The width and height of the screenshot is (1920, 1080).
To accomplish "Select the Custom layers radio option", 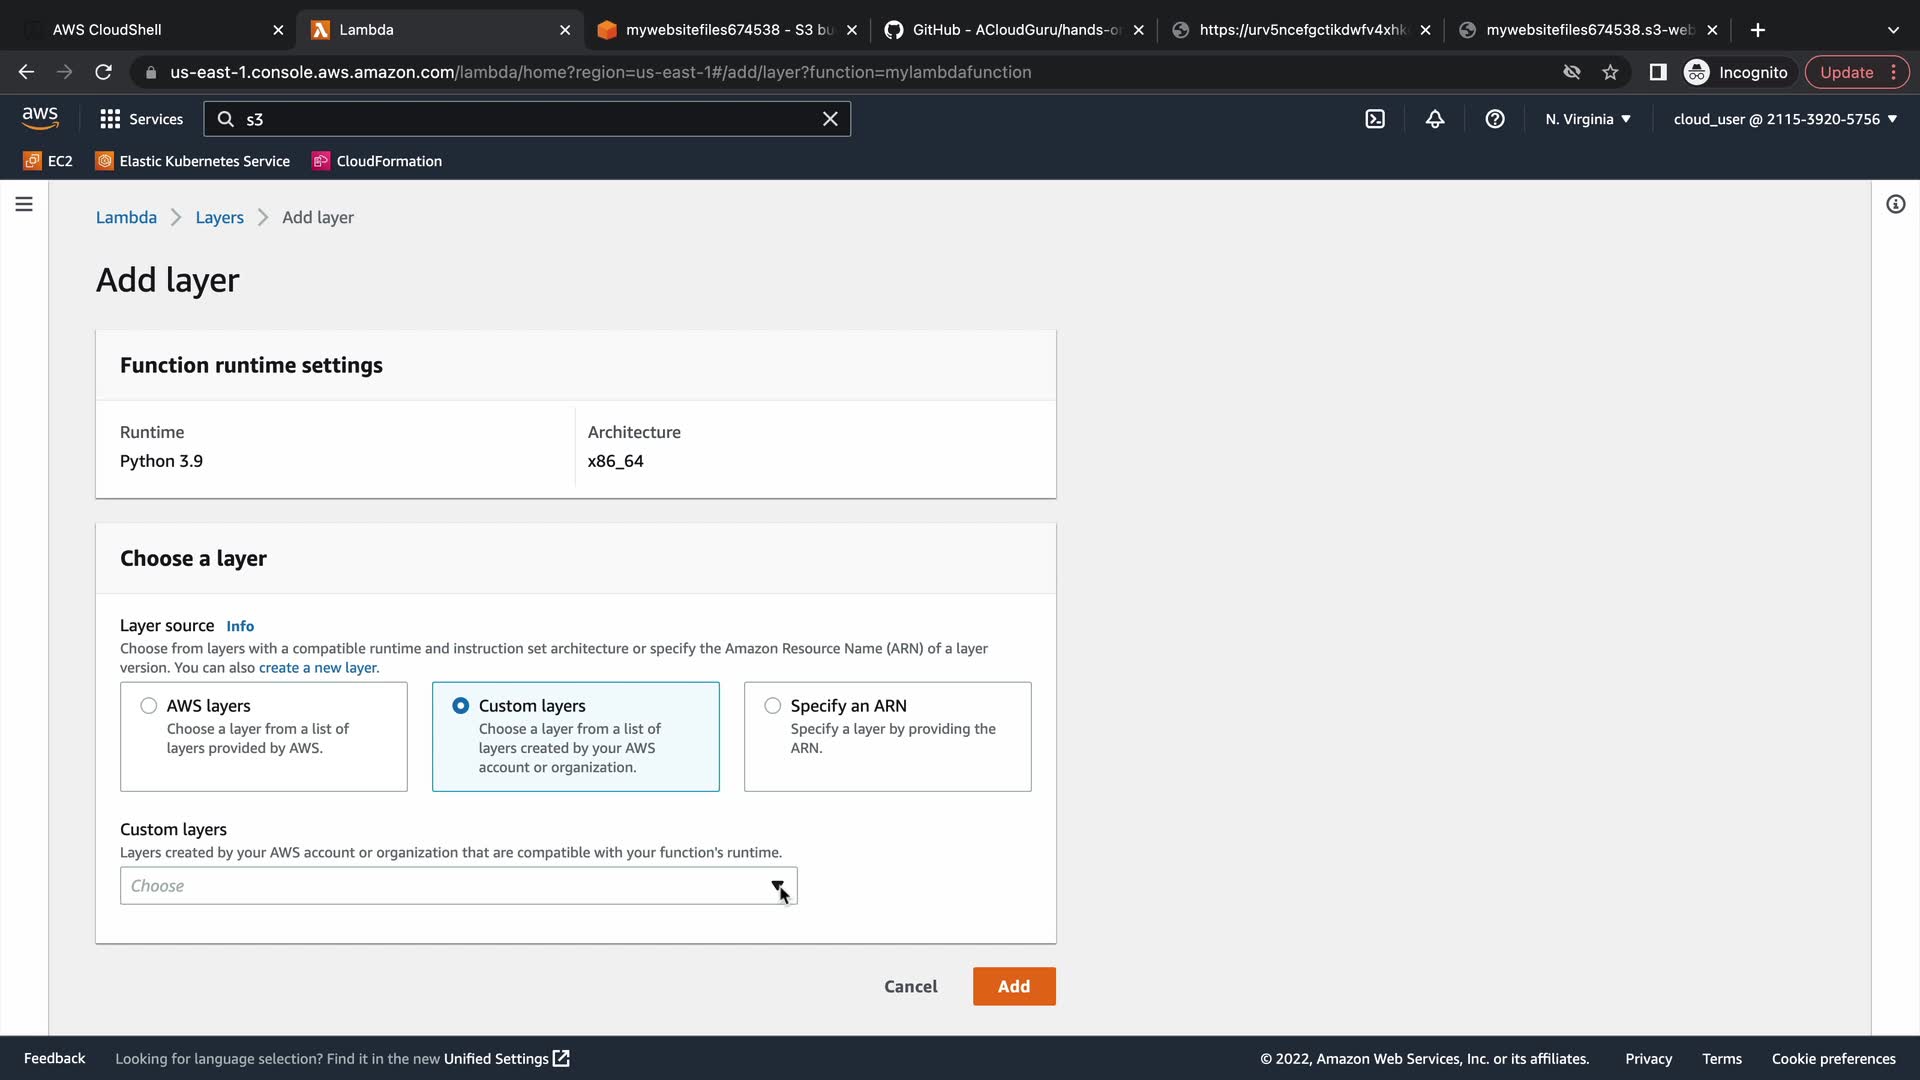I will coord(461,706).
